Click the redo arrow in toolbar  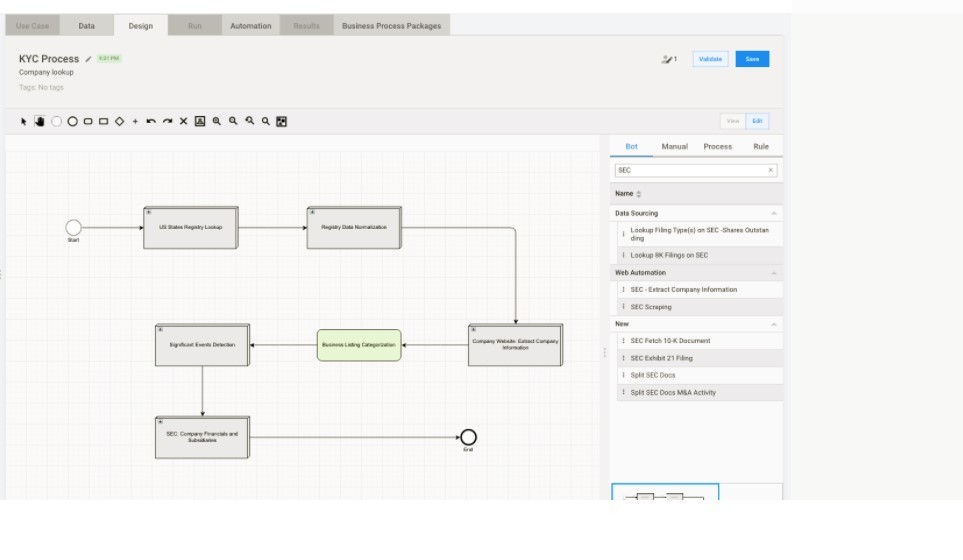point(167,121)
